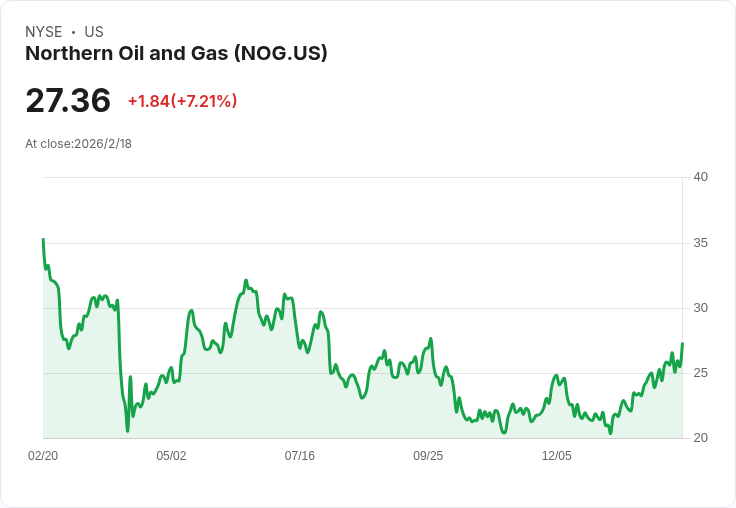This screenshot has height=508, width=736.
Task: Click the At close 2026/2/18 timestamp
Action: (x=78, y=143)
